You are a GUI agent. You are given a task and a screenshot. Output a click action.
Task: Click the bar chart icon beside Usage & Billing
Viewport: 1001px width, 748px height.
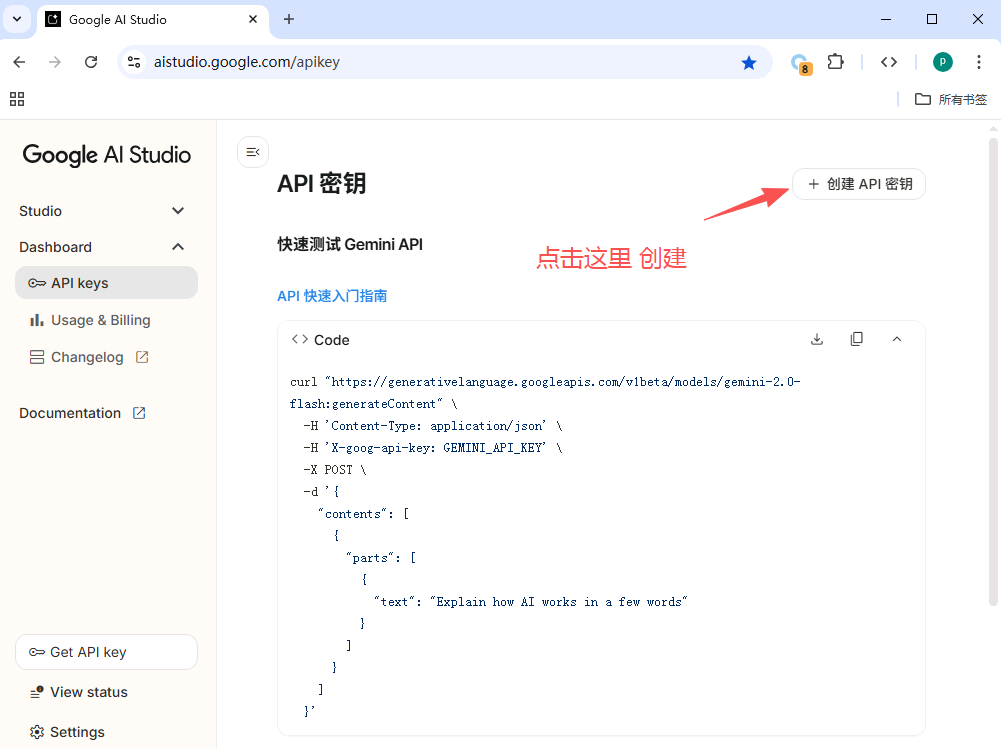point(37,320)
